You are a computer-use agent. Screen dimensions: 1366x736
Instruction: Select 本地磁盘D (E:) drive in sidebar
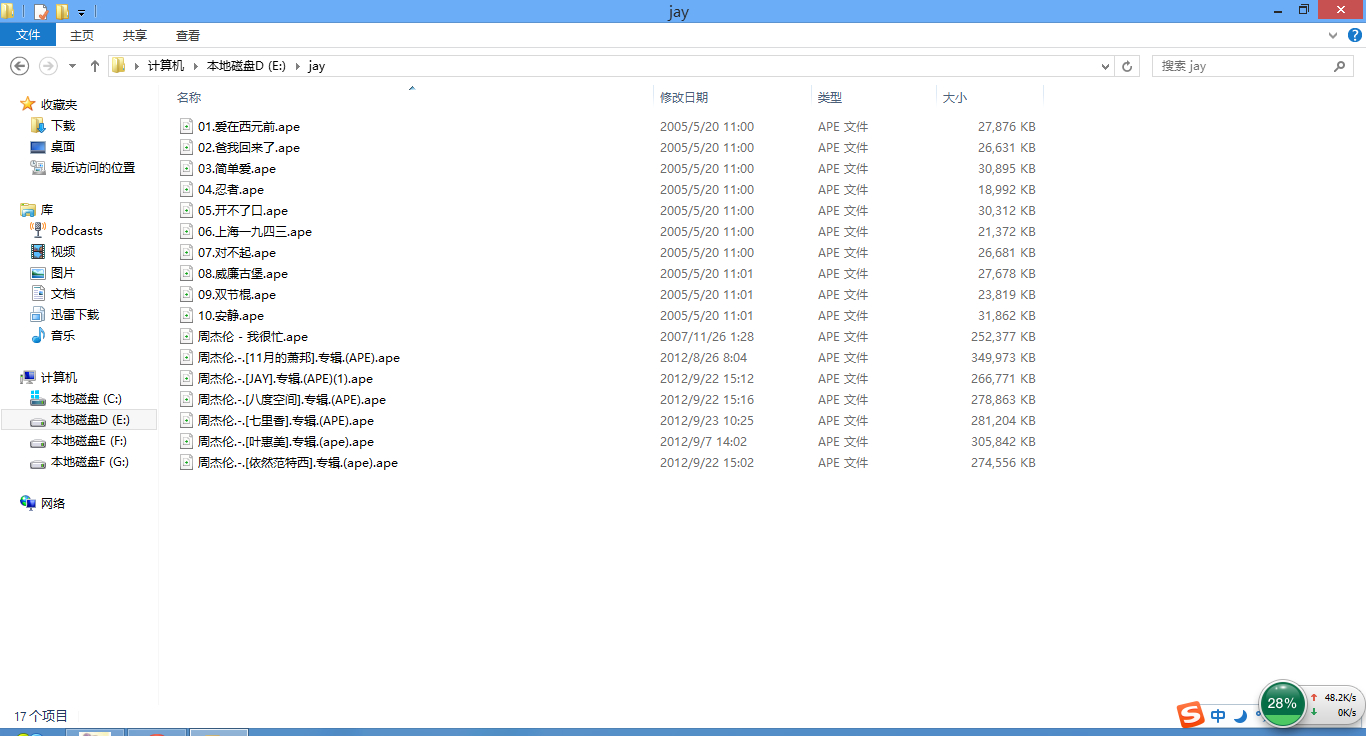click(80, 420)
